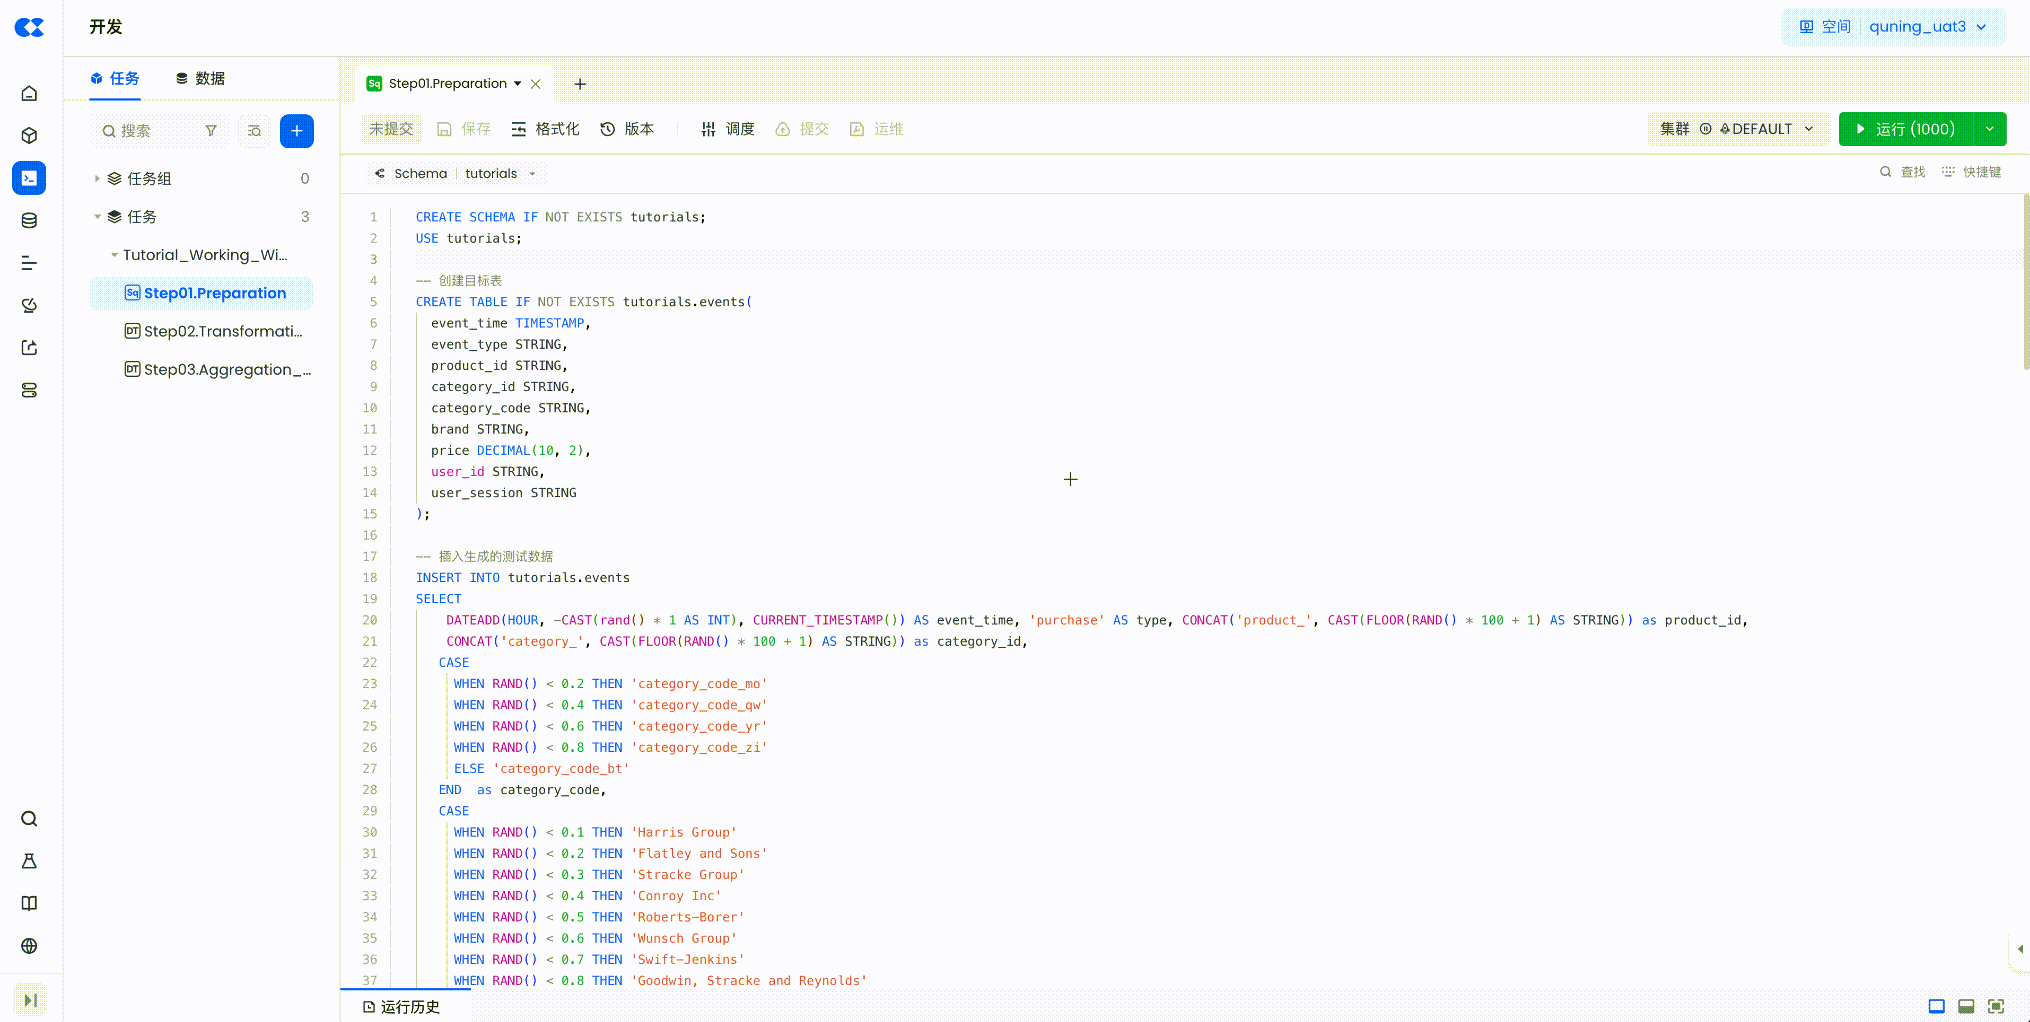Viewport: 2030px width, 1022px height.
Task: Open the 调度 schedule settings
Action: point(728,129)
